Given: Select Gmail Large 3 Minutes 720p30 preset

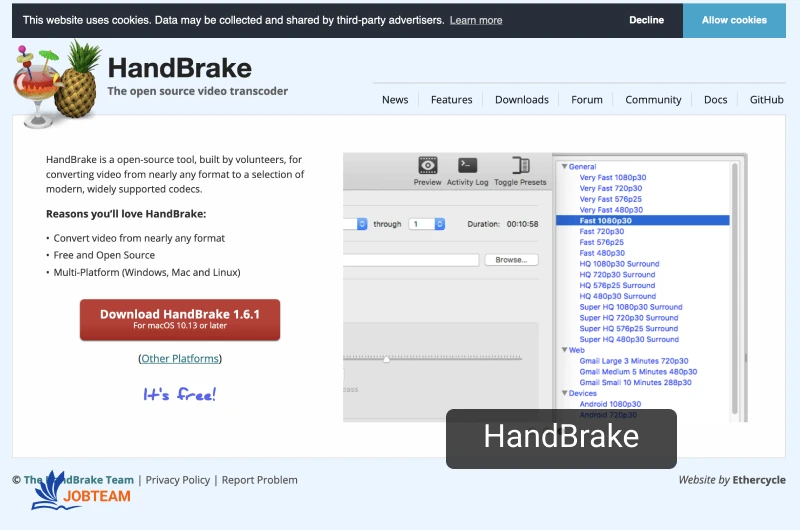Looking at the screenshot, I should pyautogui.click(x=634, y=361).
